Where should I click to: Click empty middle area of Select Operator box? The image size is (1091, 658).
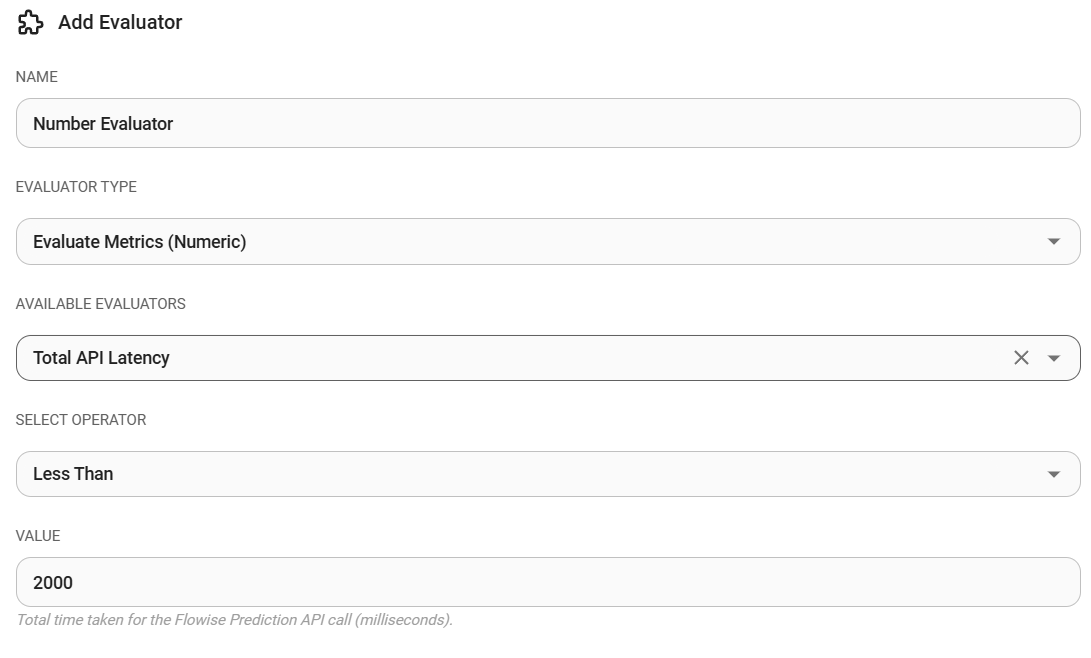pyautogui.click(x=550, y=474)
